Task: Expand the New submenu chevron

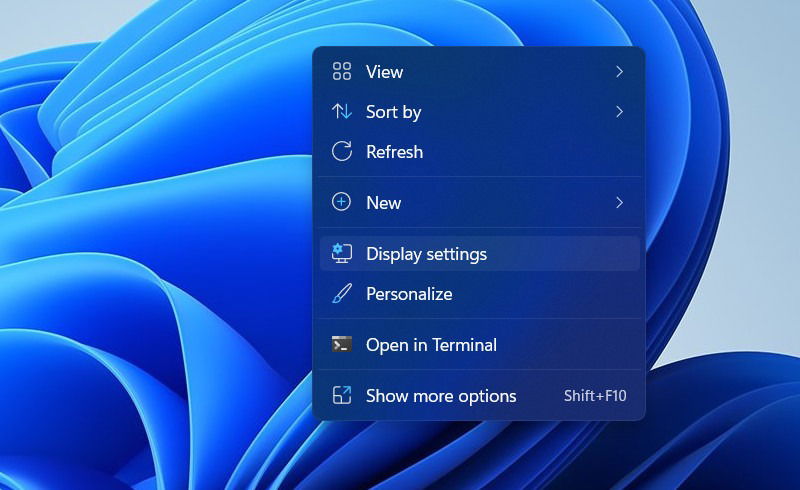Action: (619, 203)
